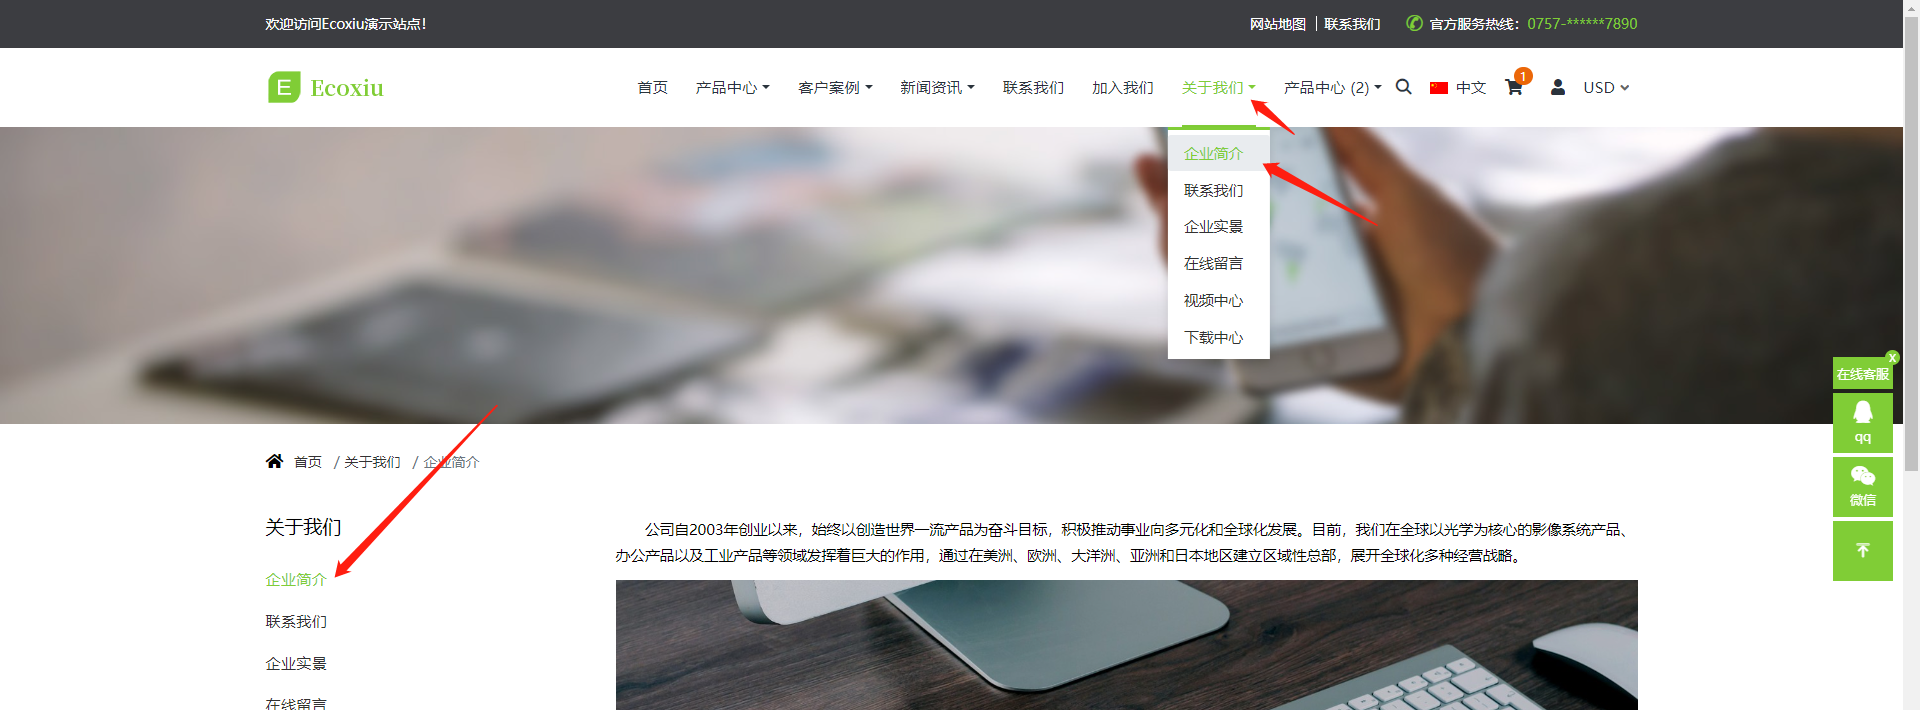Open QQ online customer service
This screenshot has height=710, width=1920.
click(1862, 422)
